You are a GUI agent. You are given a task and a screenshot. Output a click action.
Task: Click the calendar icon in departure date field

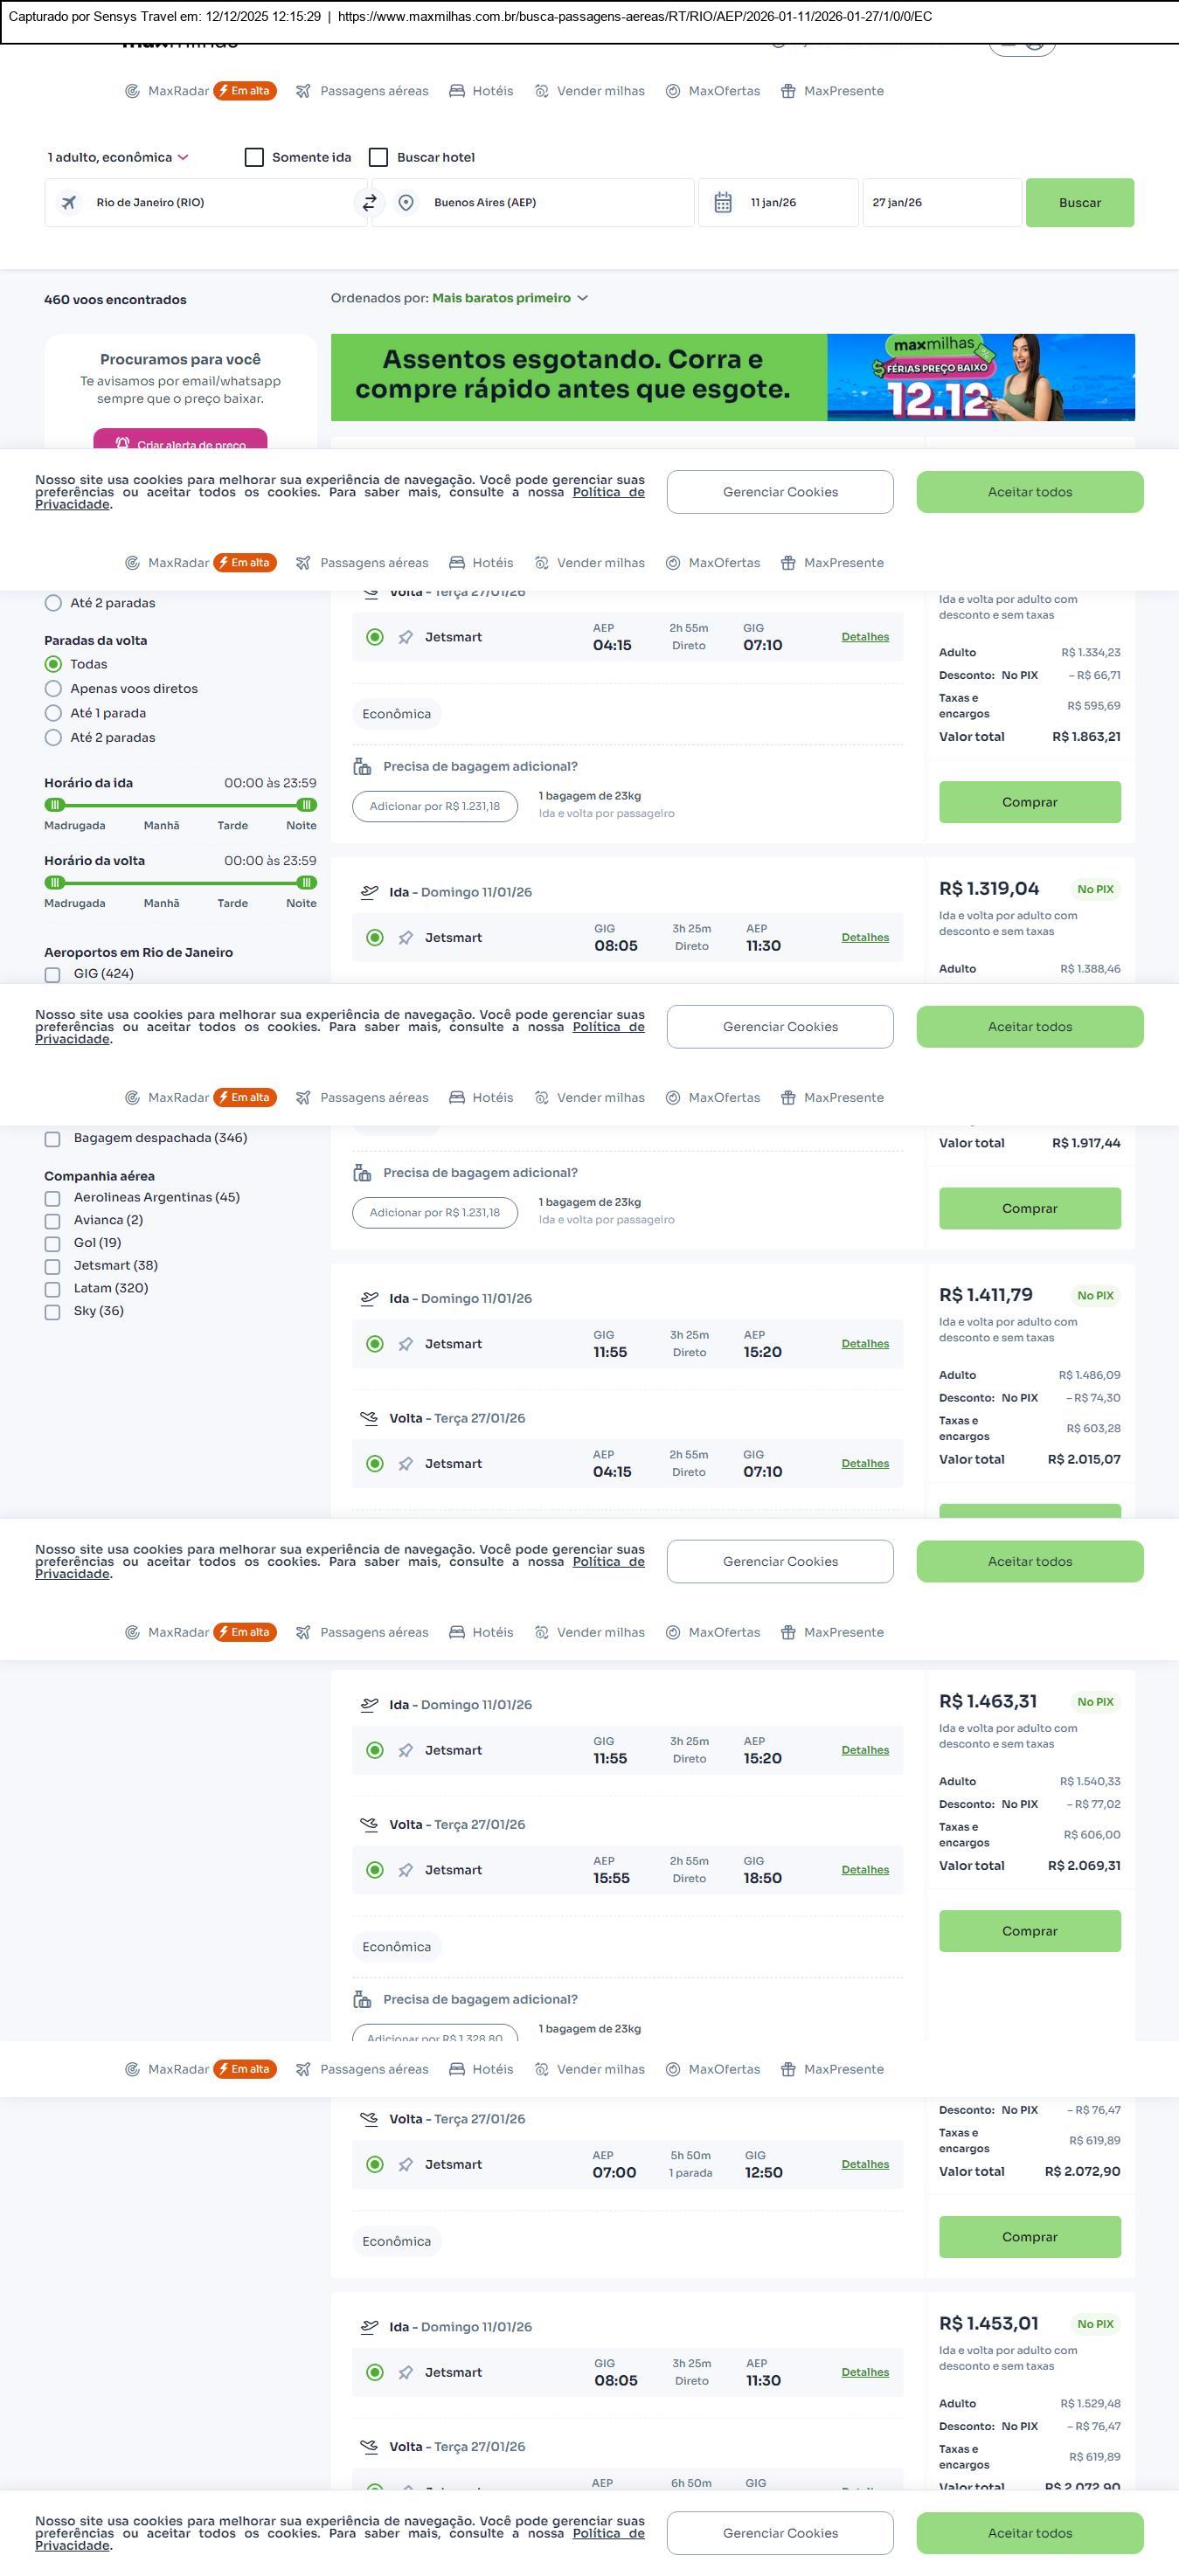[723, 203]
